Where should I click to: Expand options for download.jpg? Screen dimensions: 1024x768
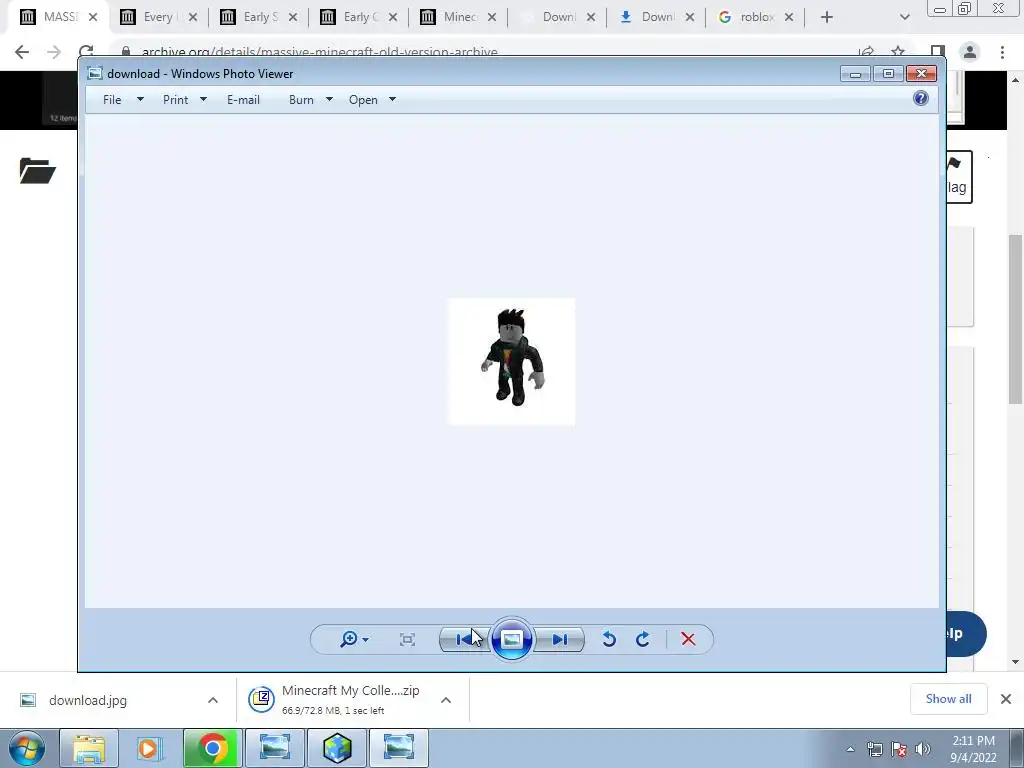pos(213,700)
